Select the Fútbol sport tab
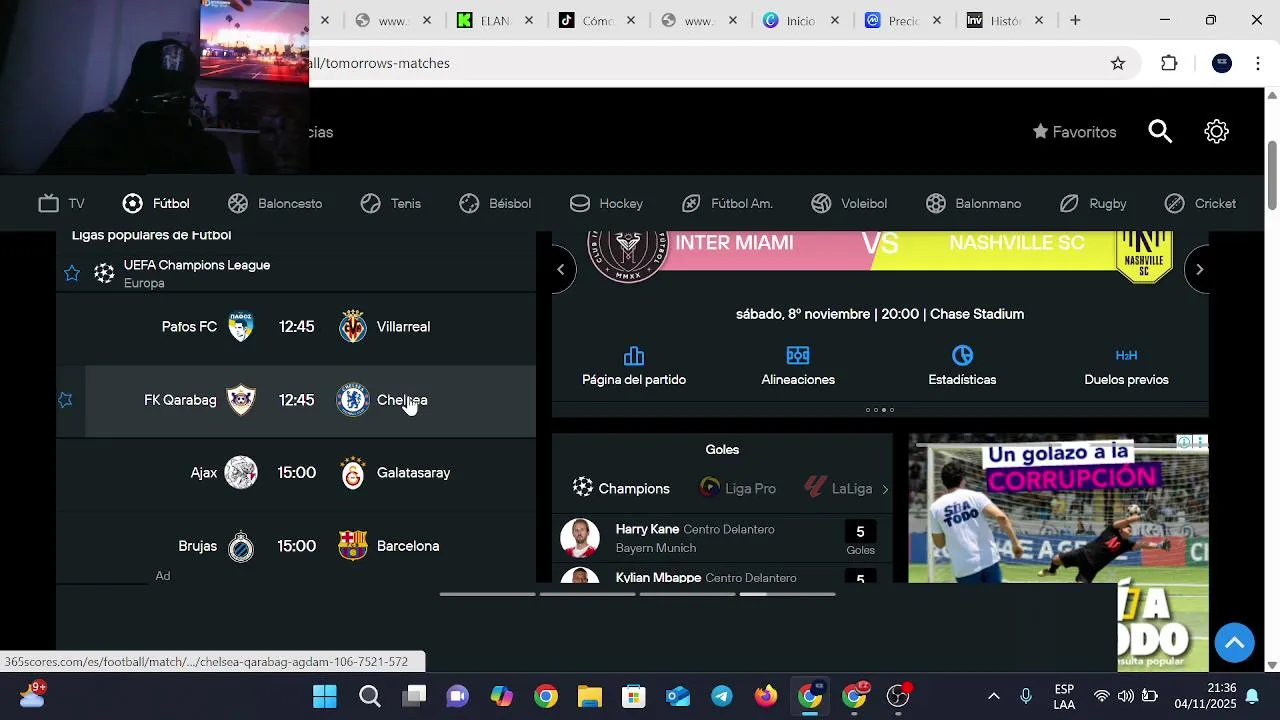1280x720 pixels. pos(156,204)
